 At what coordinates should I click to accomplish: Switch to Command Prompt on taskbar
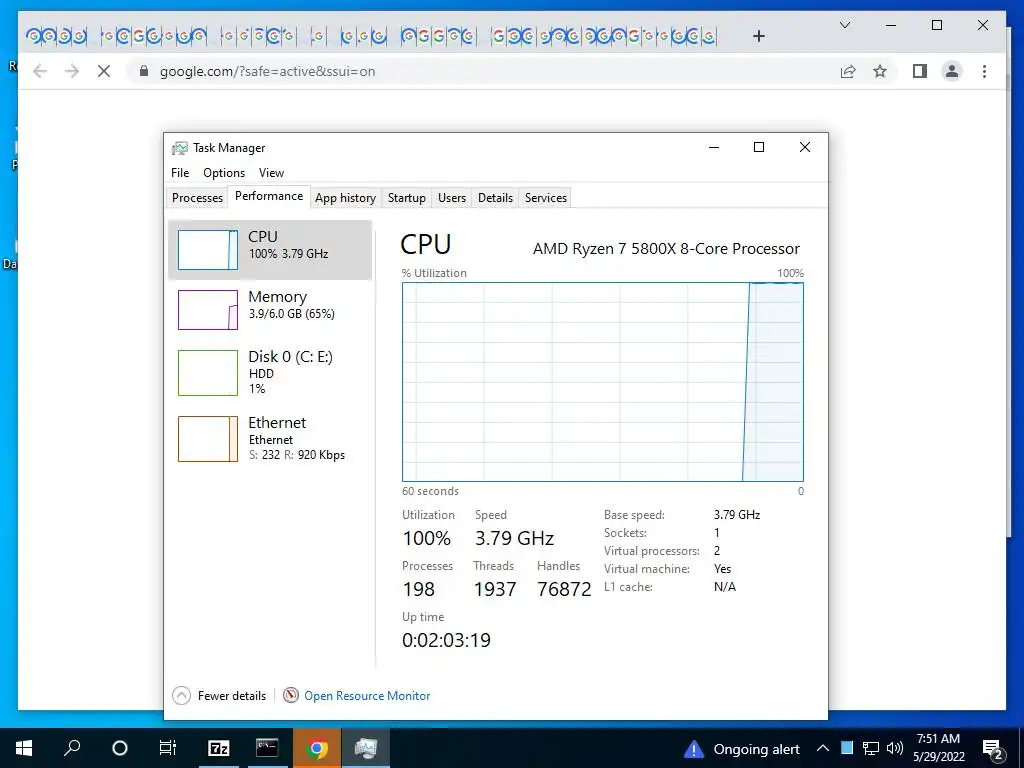266,748
